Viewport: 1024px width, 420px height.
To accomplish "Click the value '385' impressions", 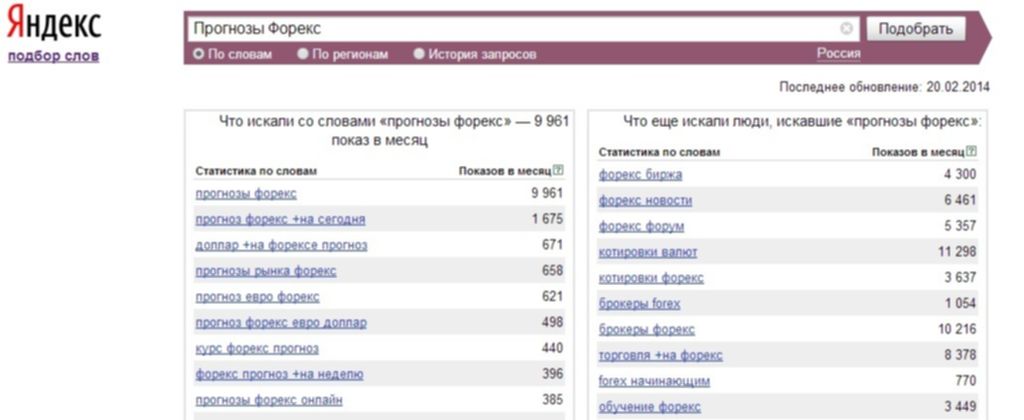I will click(552, 400).
